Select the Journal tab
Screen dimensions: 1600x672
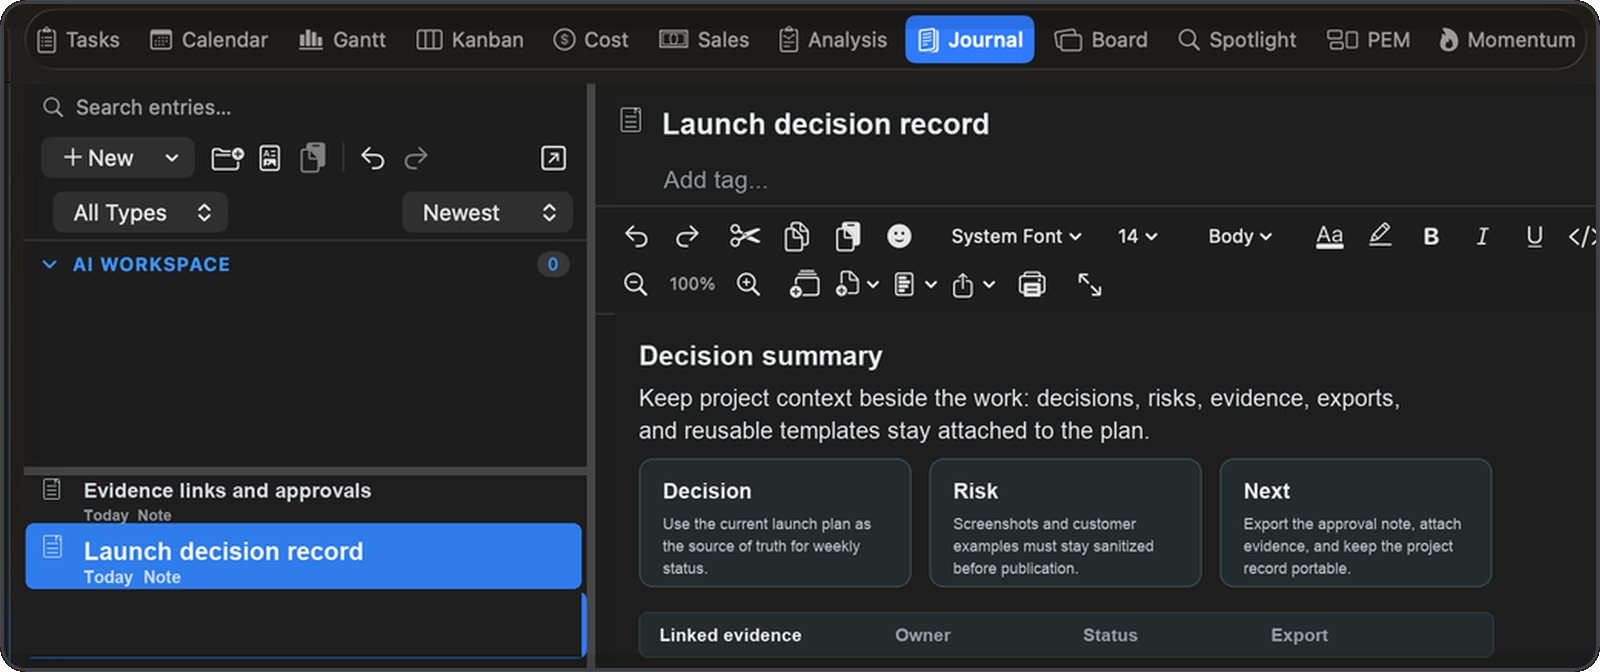coord(970,40)
